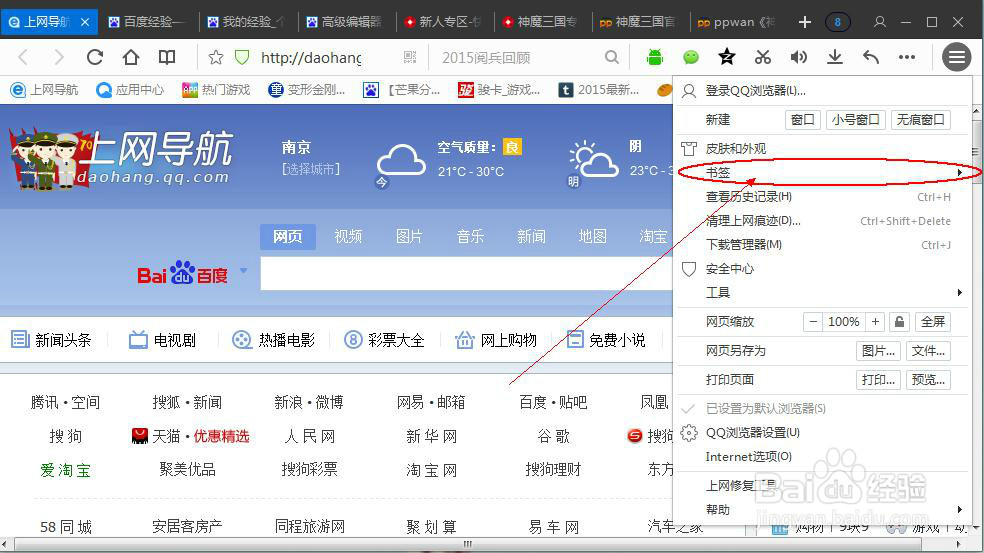Go forward with right arrow

pos(59,58)
